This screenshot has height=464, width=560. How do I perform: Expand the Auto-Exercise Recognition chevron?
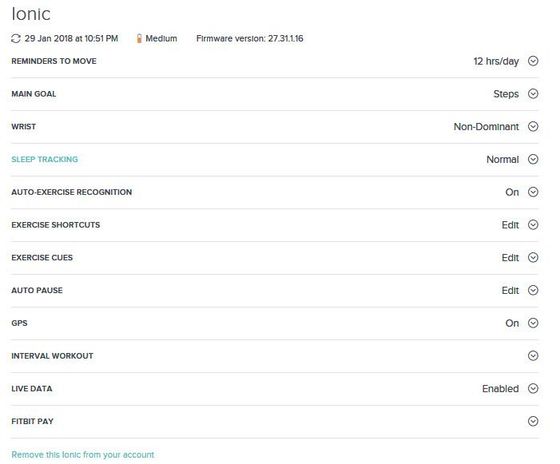[x=533, y=192]
